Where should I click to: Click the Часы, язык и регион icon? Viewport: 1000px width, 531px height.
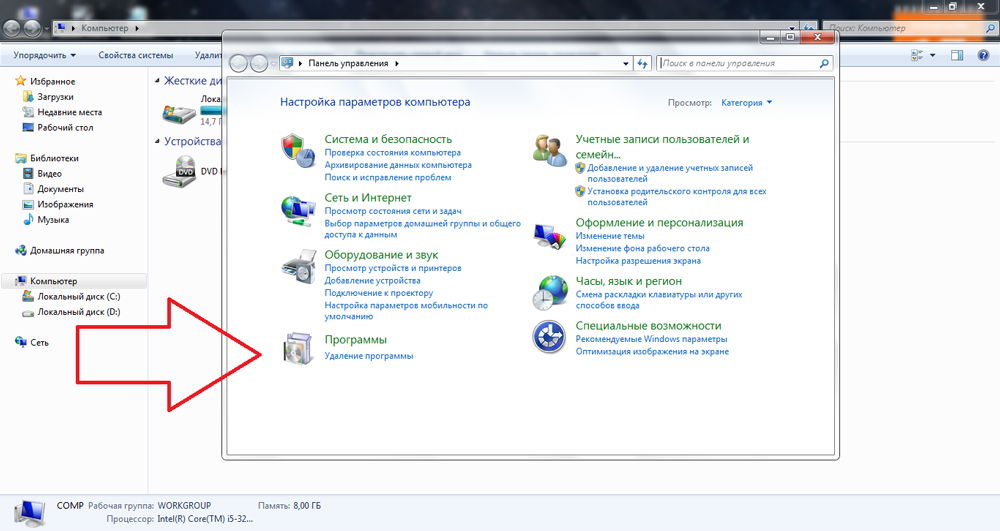[549, 291]
